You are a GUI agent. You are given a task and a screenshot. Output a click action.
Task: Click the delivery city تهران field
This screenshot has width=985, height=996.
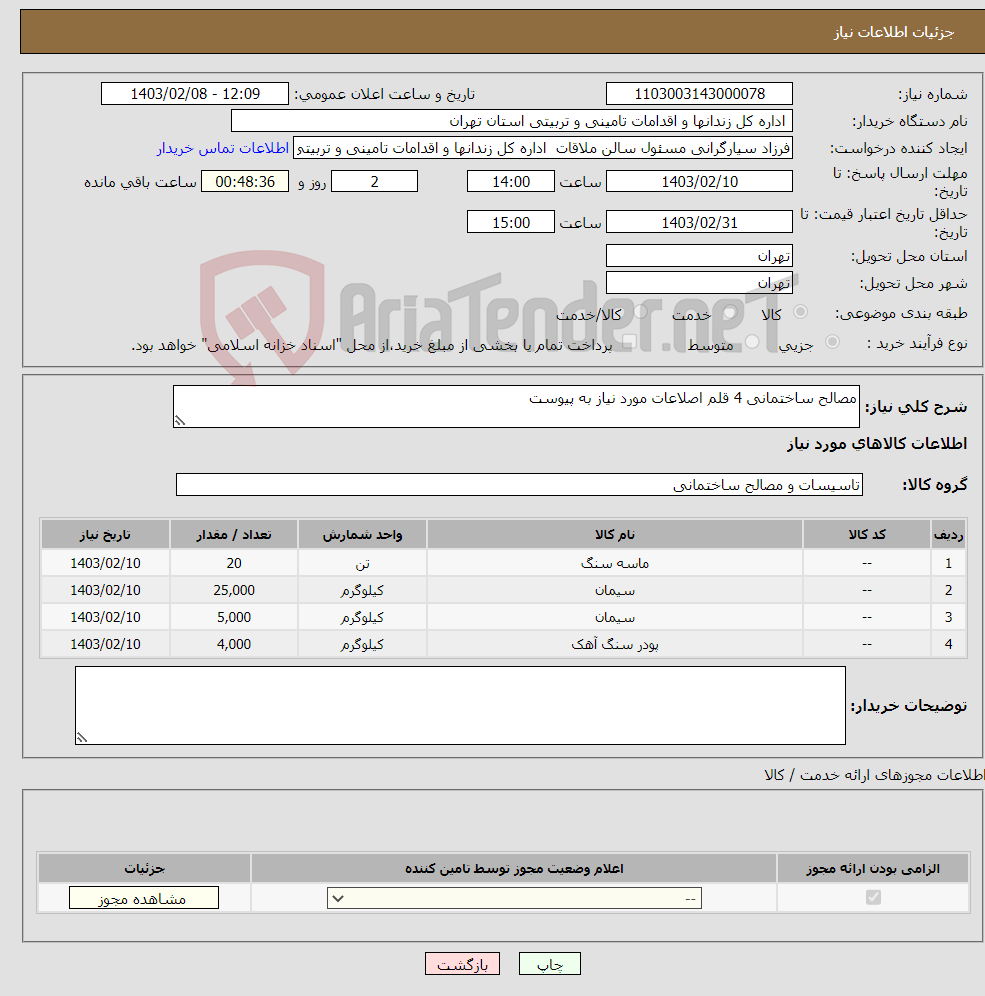[x=699, y=283]
